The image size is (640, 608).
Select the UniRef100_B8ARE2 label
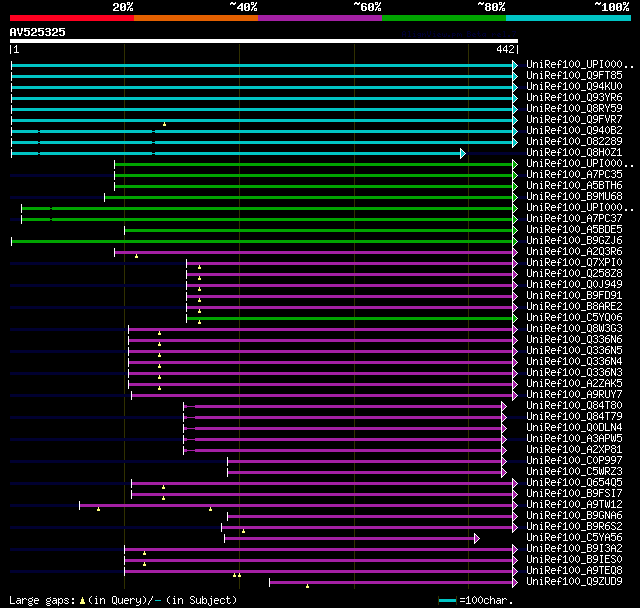[574, 307]
